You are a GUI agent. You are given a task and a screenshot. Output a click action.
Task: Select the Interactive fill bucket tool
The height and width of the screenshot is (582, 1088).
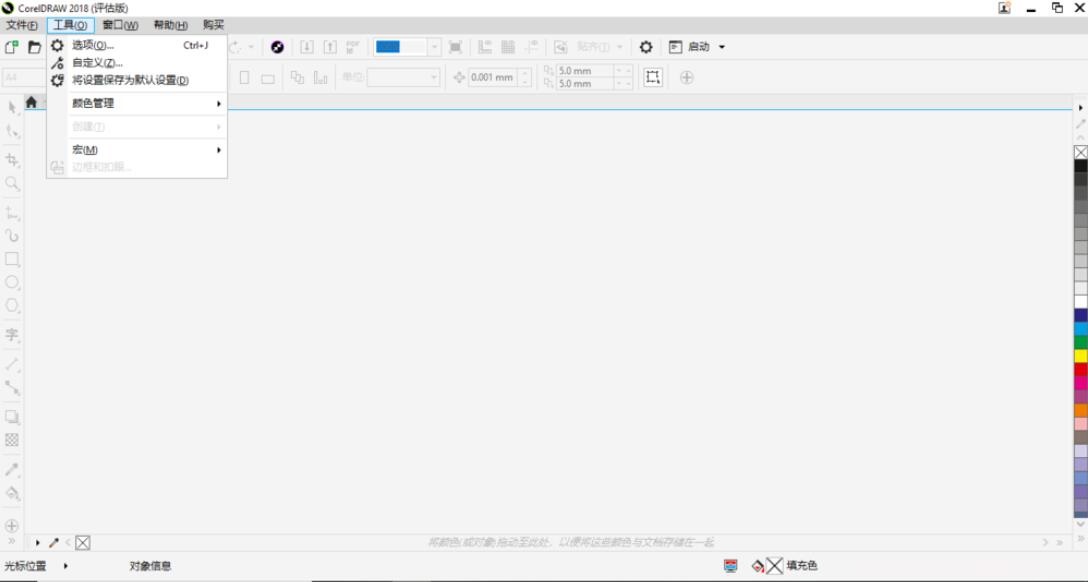pos(12,493)
